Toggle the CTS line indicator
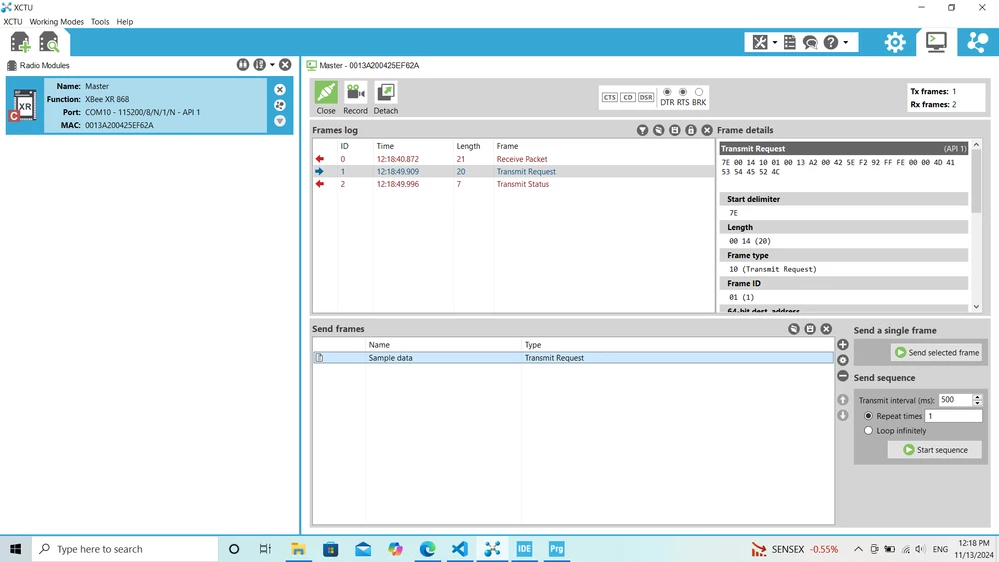This screenshot has height=562, width=999. tap(610, 97)
